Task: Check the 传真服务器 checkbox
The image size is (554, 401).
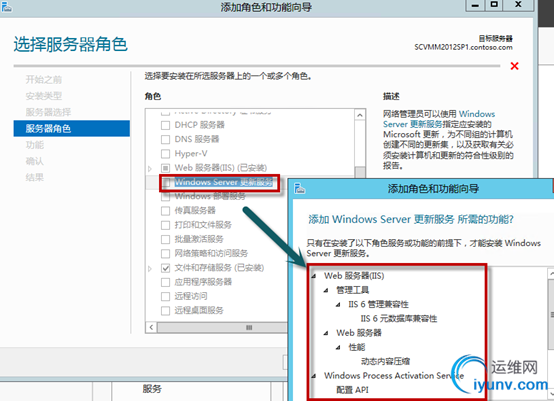Action: click(x=165, y=211)
